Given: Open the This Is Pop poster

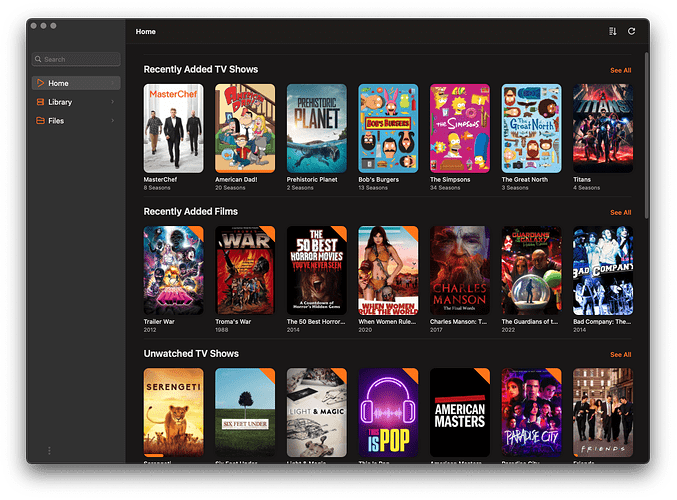Looking at the screenshot, I should (x=388, y=412).
